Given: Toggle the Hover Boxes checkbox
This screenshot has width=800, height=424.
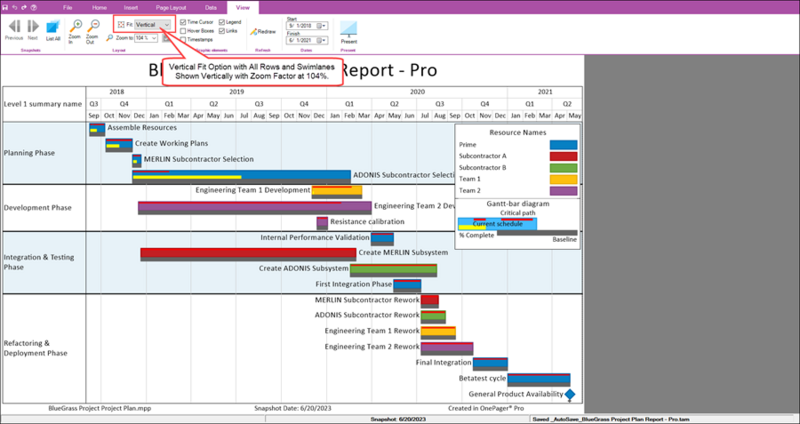Looking at the screenshot, I should (x=183, y=31).
